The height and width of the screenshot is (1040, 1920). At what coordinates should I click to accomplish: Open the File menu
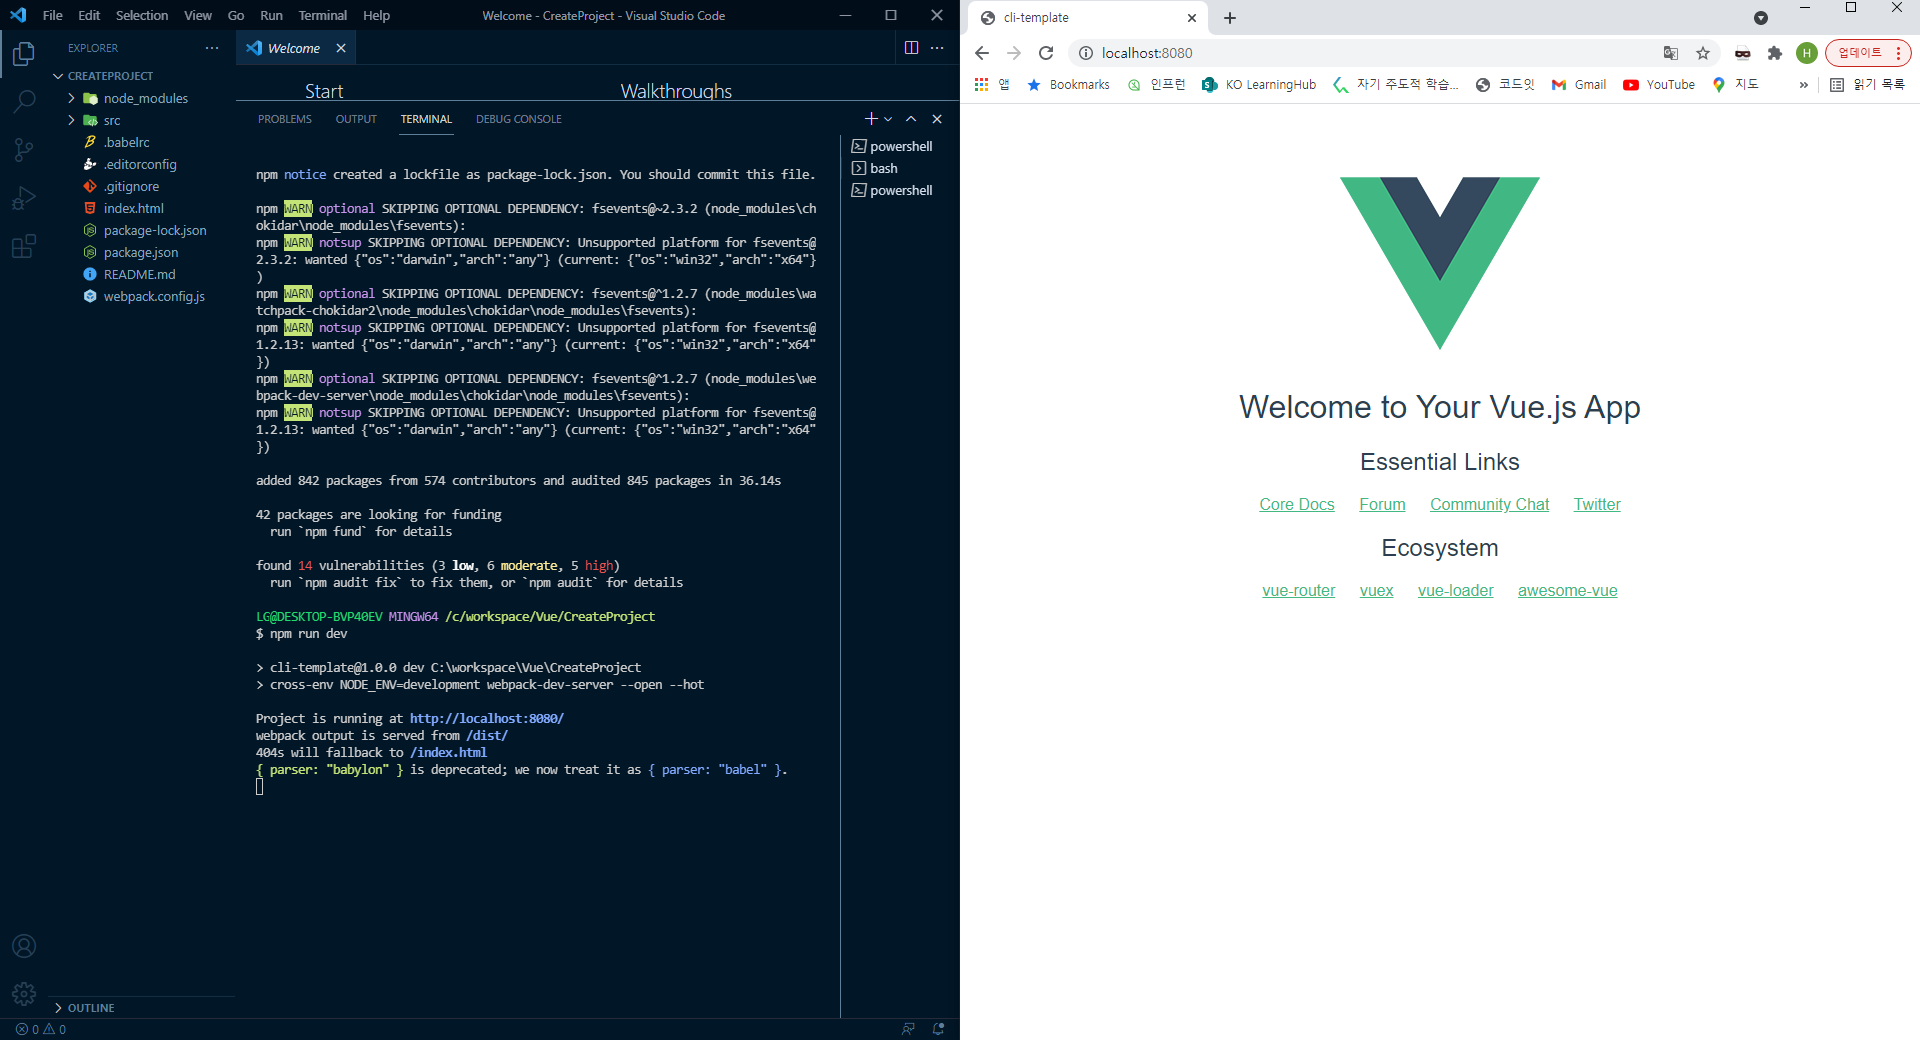tap(53, 15)
